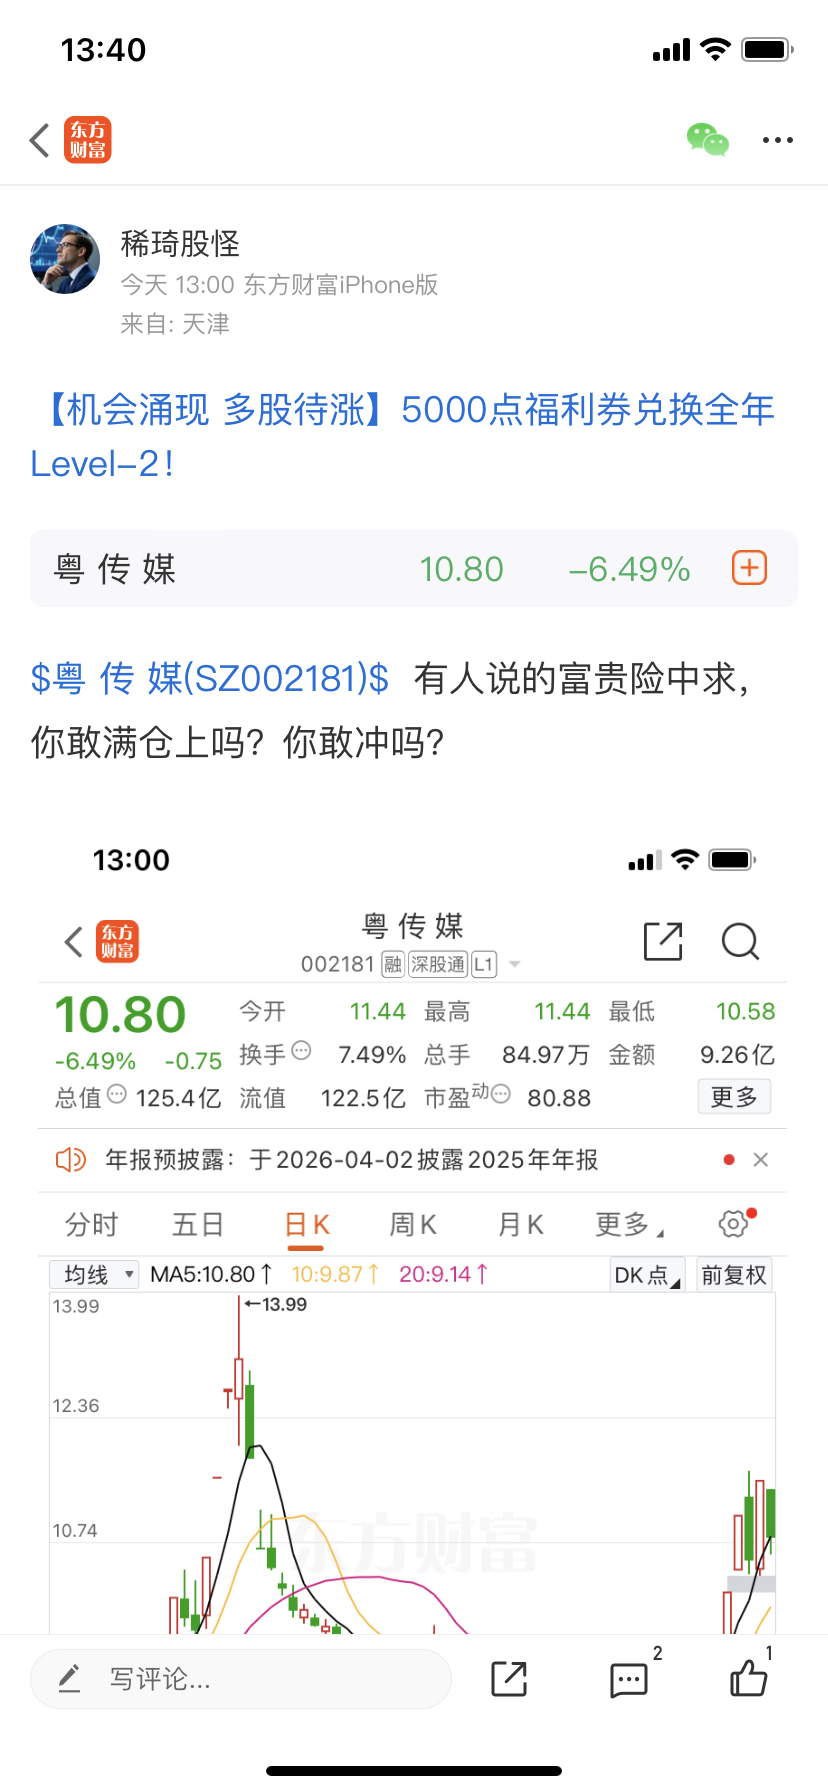Tap the MA5:10.80 moving average label
This screenshot has height=1792, width=828.
211,1274
